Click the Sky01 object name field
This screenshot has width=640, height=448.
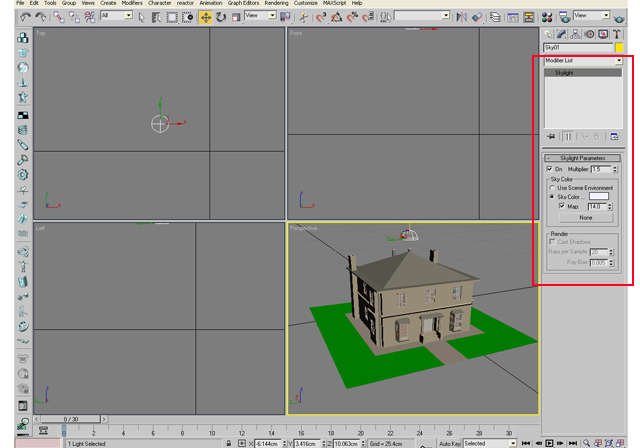point(578,47)
